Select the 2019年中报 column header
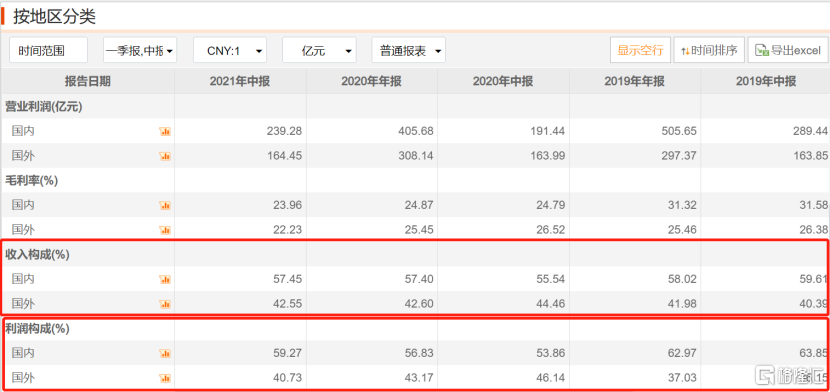This screenshot has width=830, height=392. tap(765, 81)
